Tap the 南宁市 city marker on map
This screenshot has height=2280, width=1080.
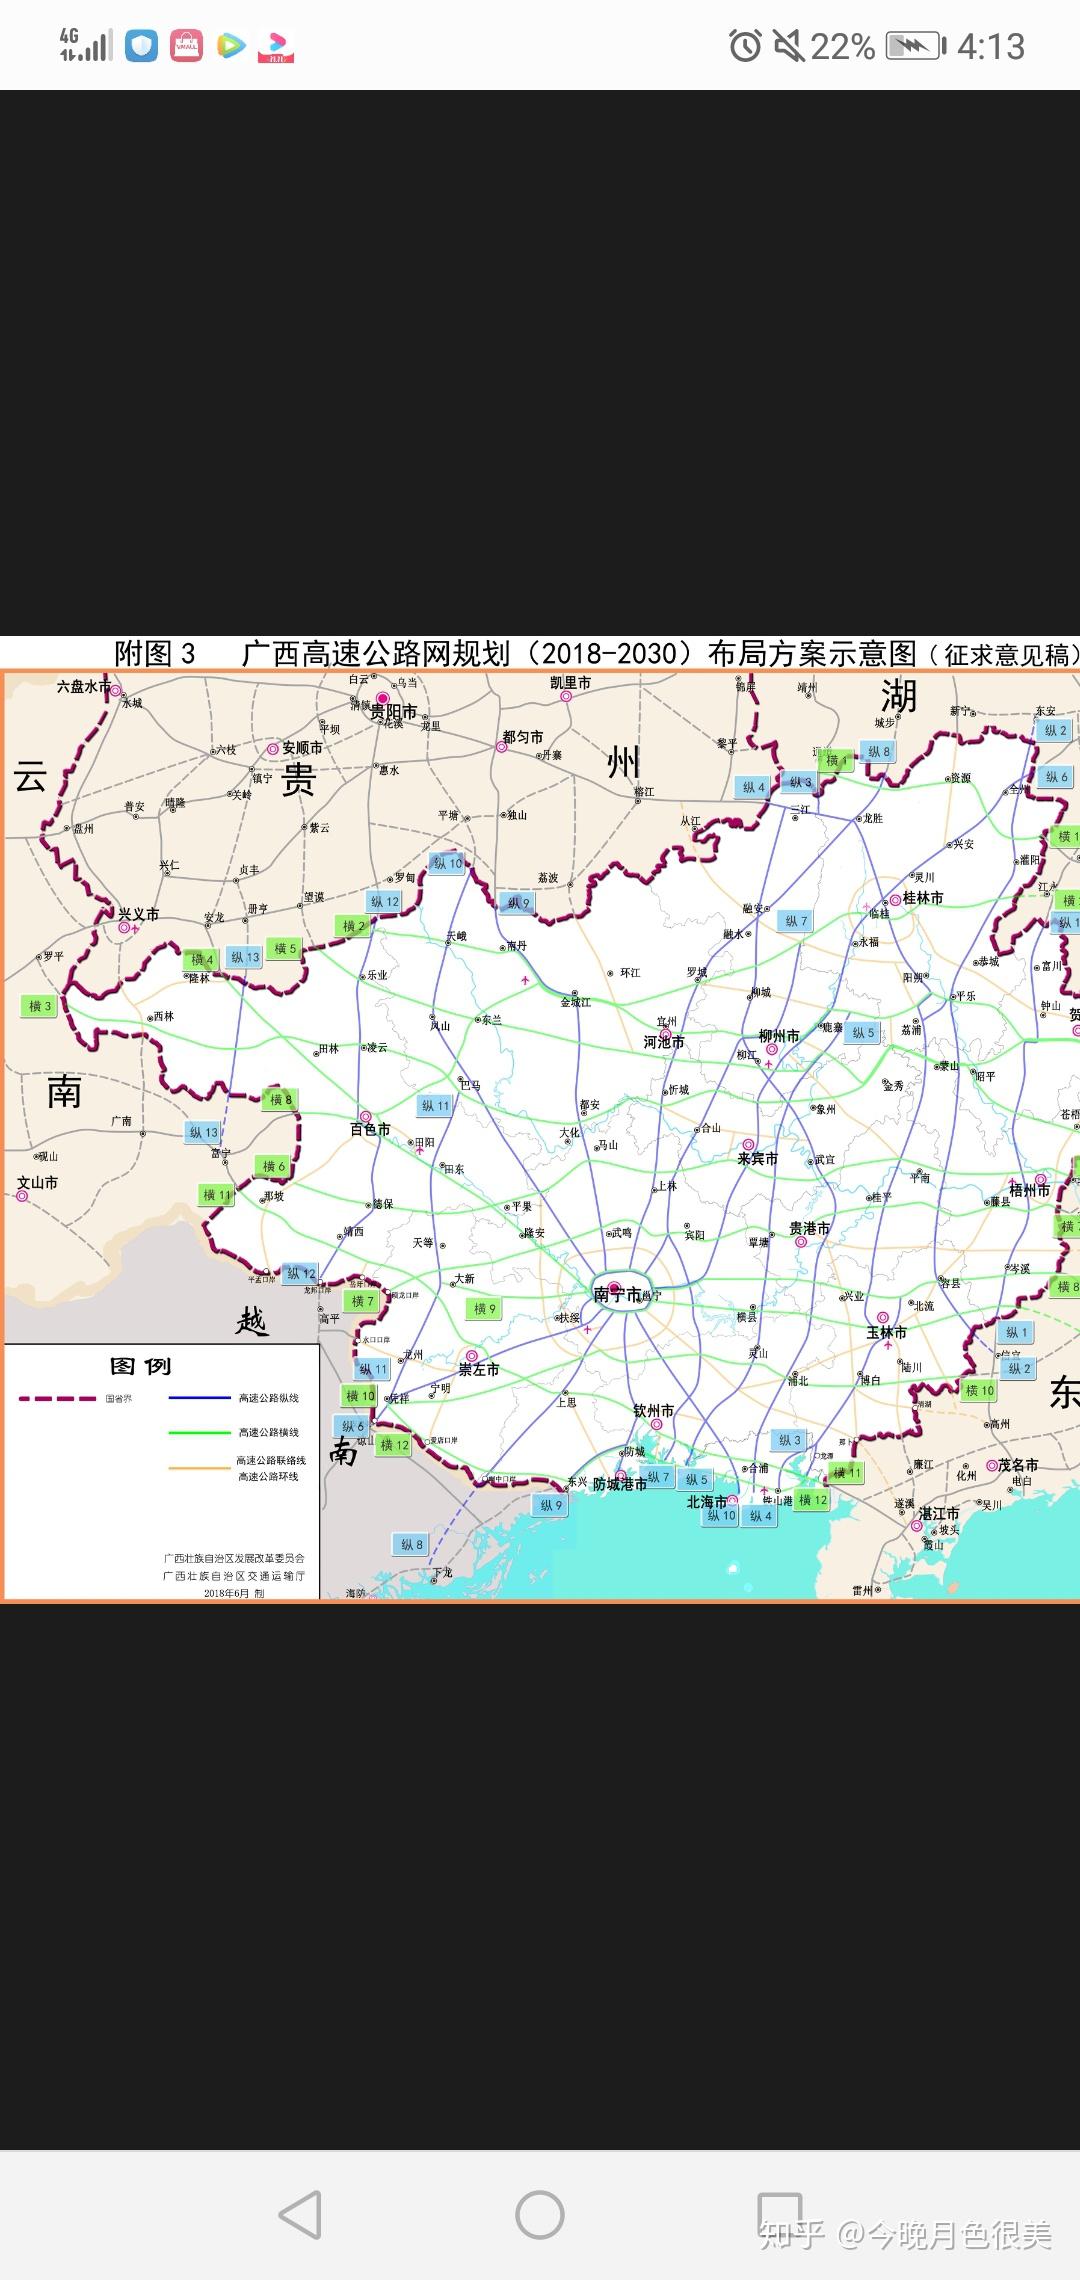(x=614, y=1288)
